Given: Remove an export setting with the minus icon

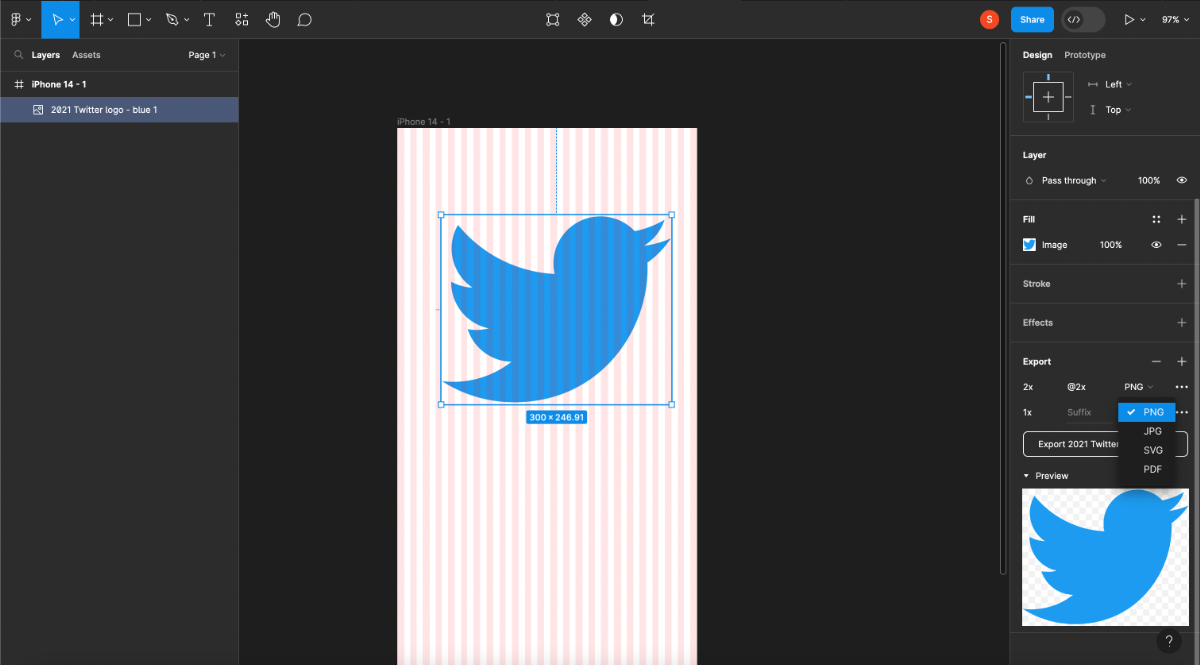Looking at the screenshot, I should pyautogui.click(x=1156, y=362).
